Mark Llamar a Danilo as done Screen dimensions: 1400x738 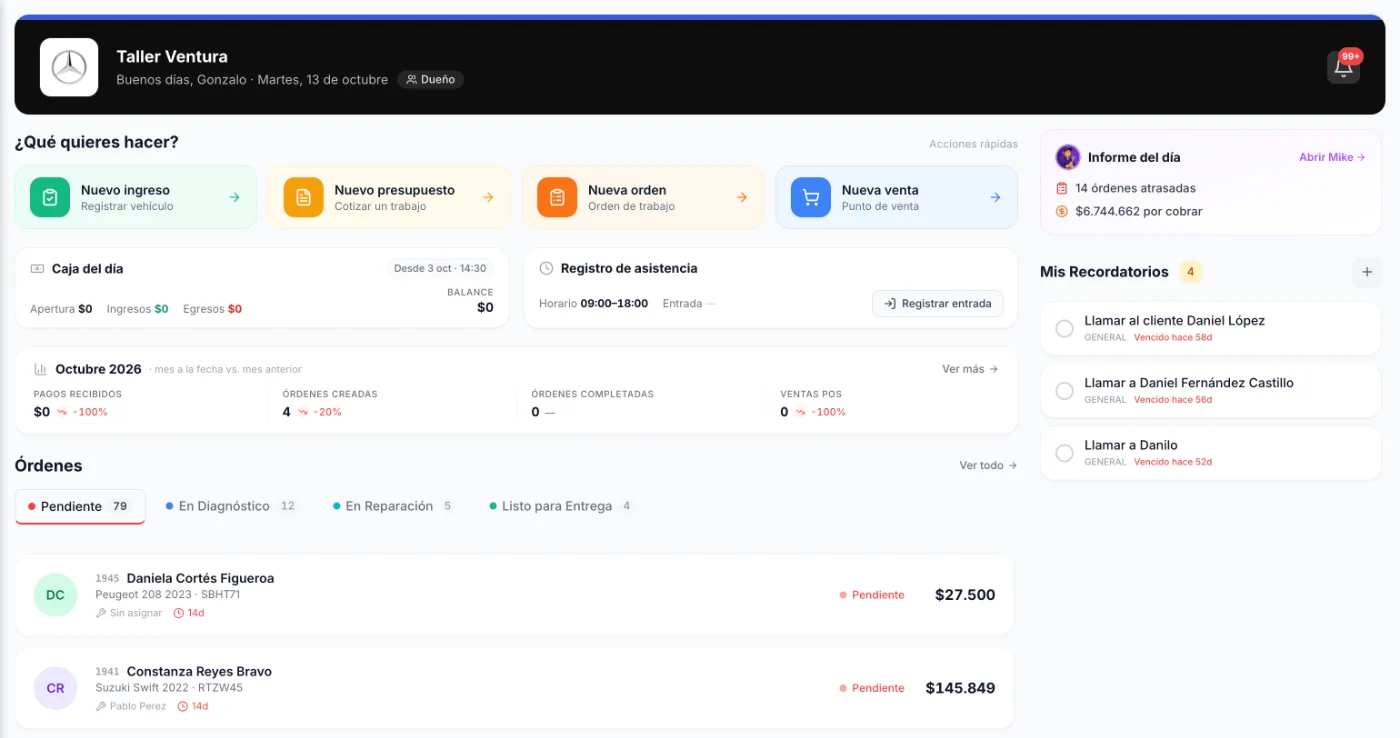tap(1065, 454)
